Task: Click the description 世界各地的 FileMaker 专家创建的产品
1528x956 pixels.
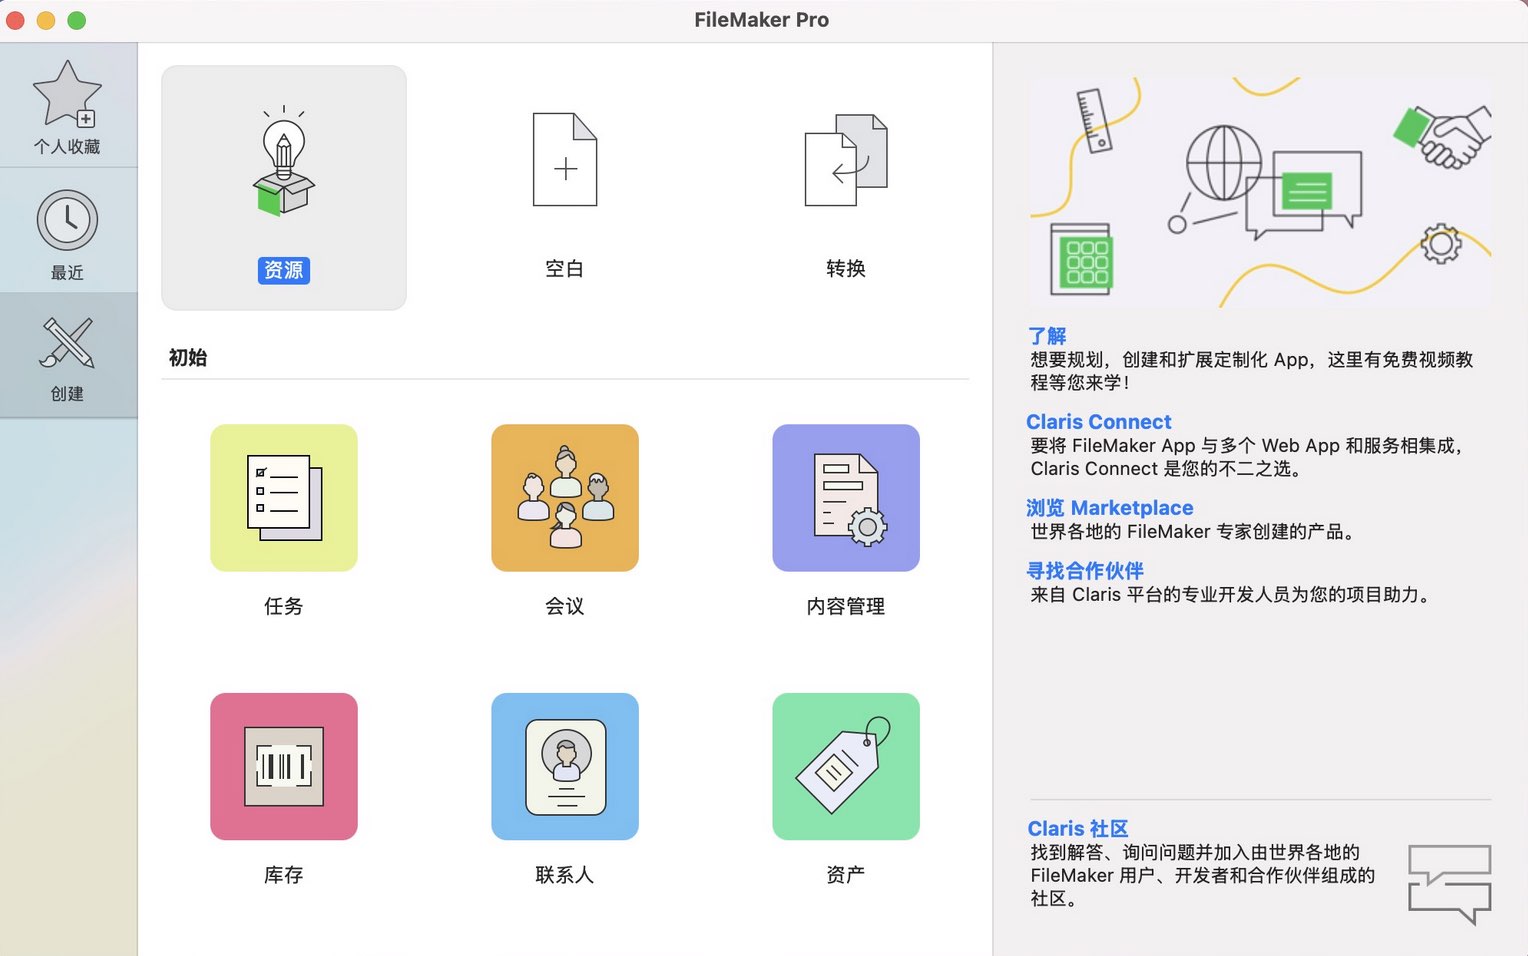Action: (1192, 532)
